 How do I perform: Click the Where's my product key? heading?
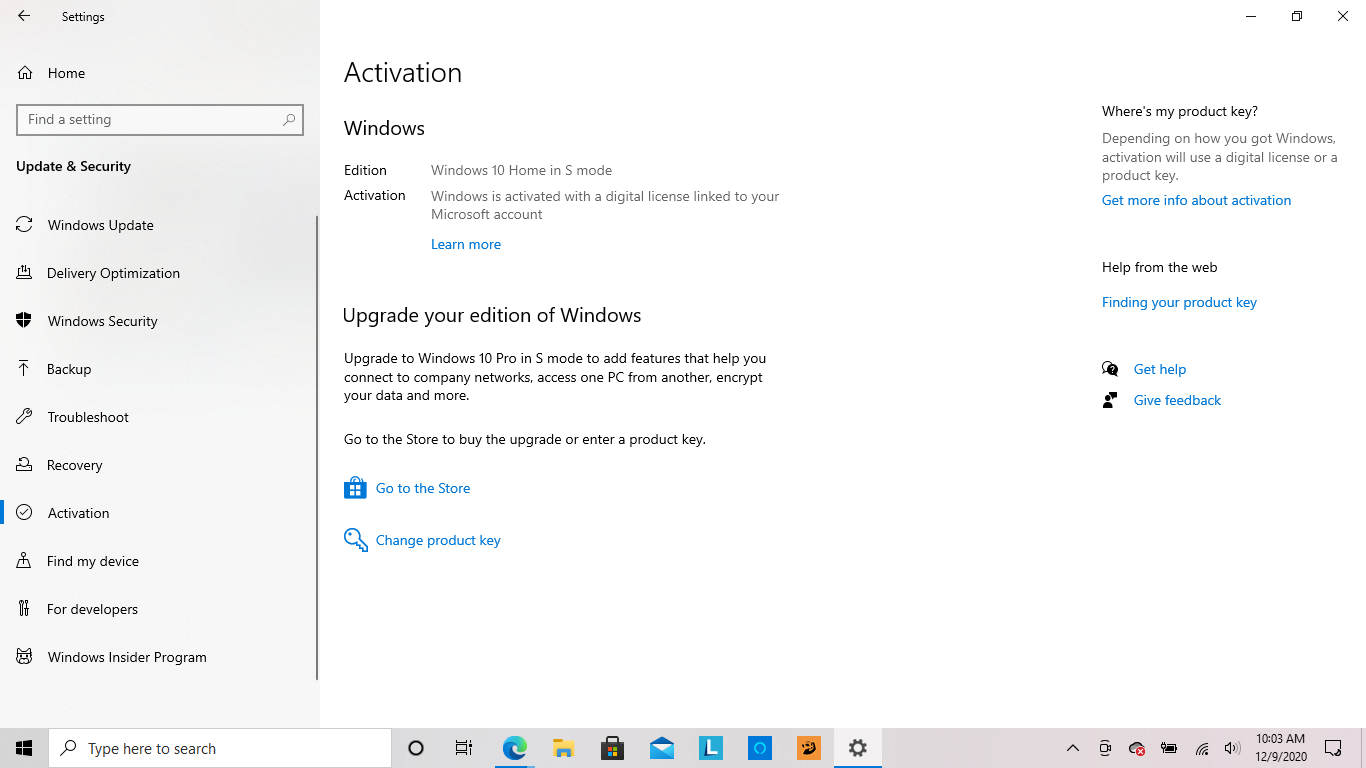1180,111
